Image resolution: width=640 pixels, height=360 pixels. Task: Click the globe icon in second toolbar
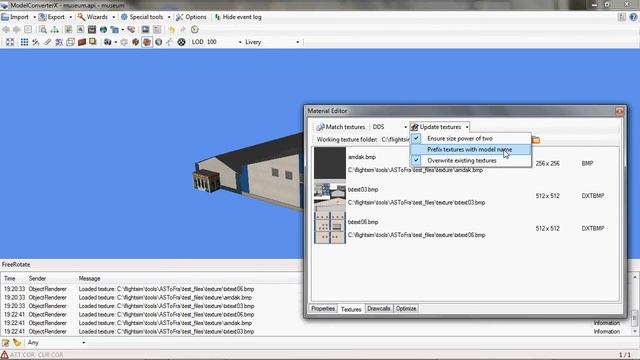[x=103, y=29]
